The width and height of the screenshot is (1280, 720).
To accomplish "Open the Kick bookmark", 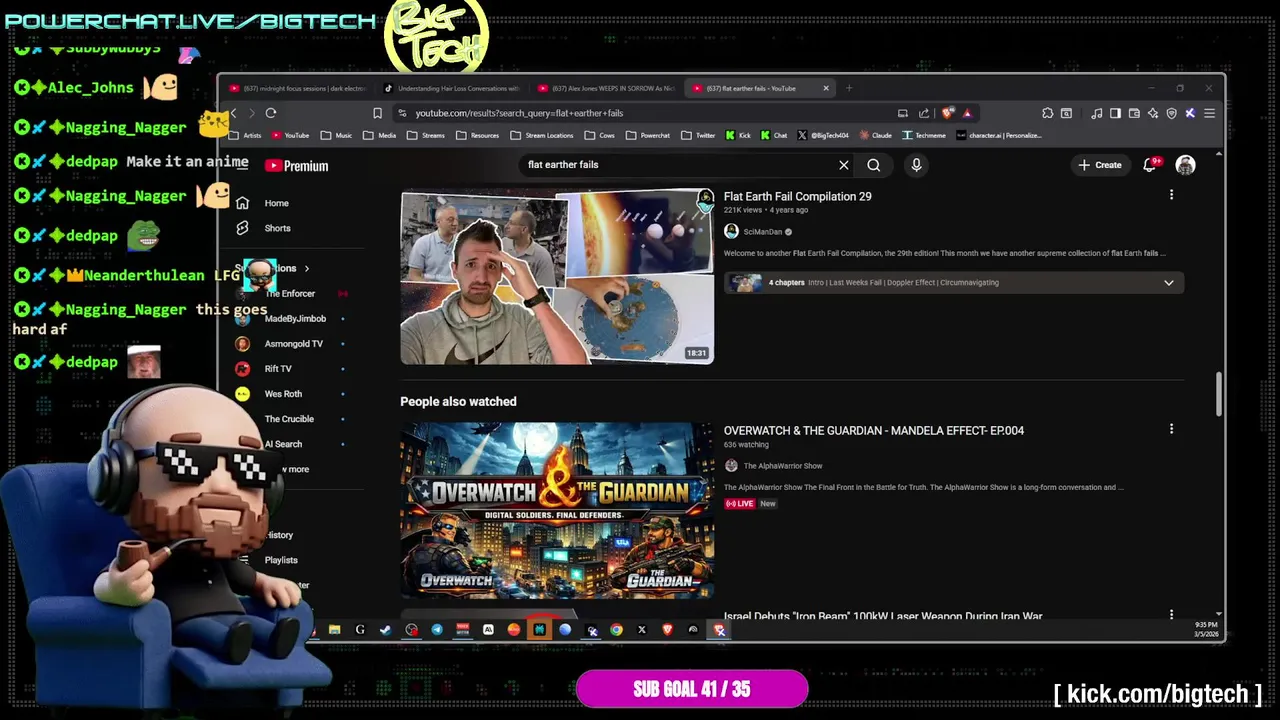I will click(x=738, y=135).
